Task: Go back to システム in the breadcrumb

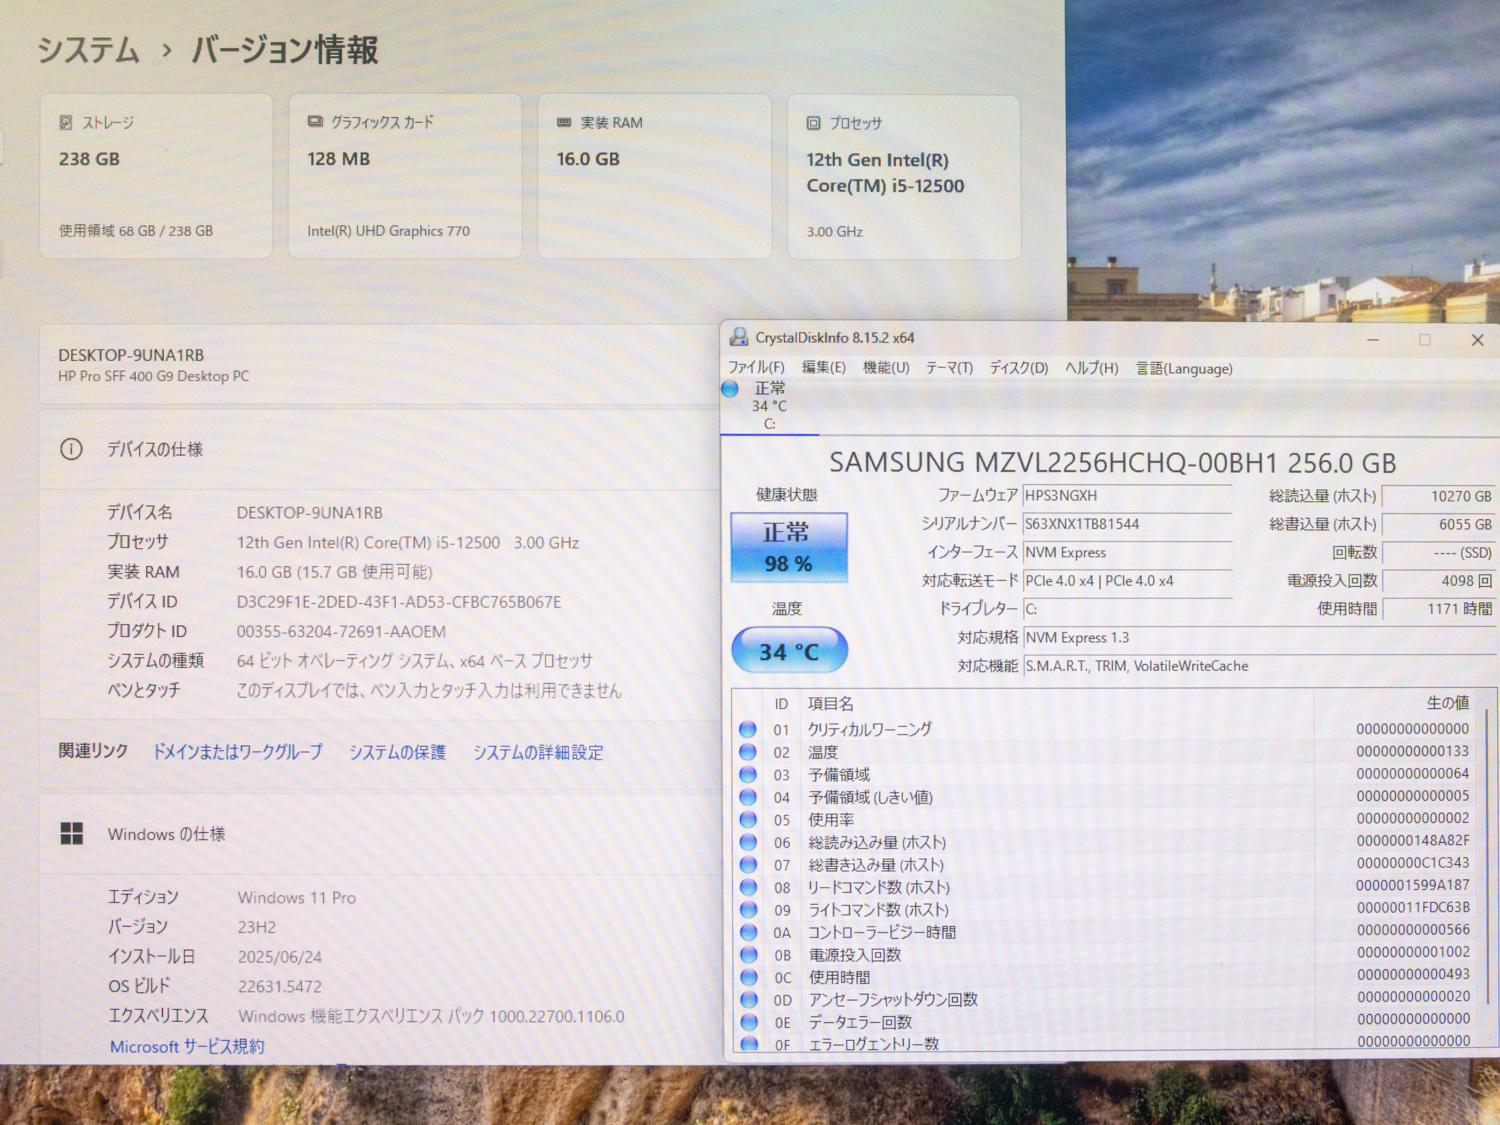Action: 88,49
